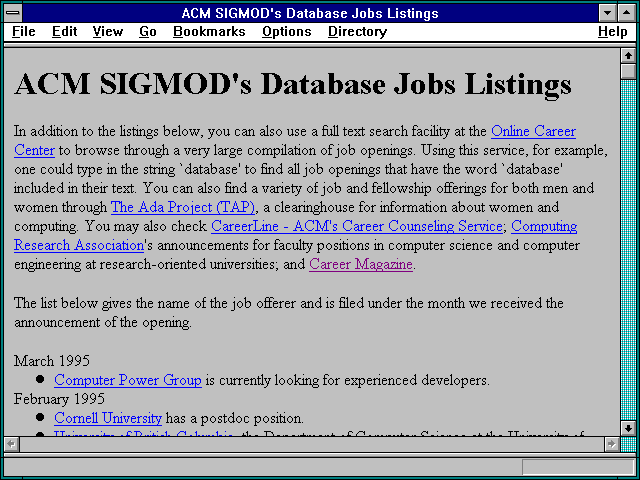
Task: Click the vertical scrollbar thumb
Action: tap(628, 71)
